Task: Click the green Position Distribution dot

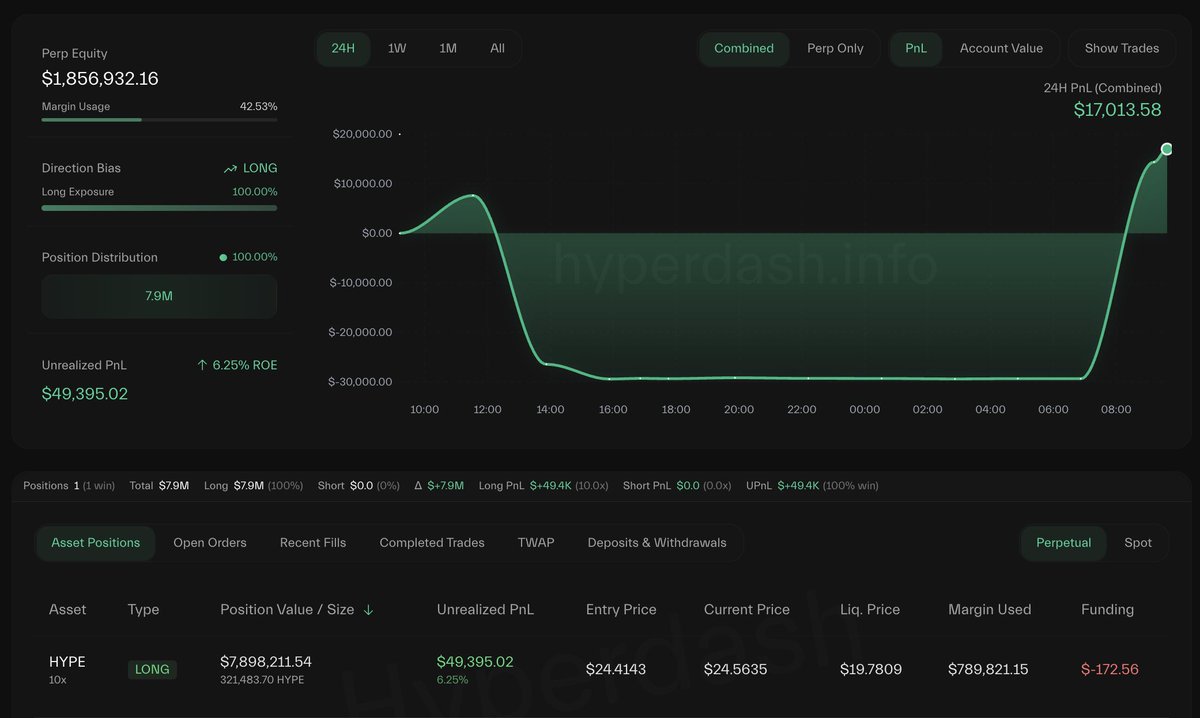Action: point(223,258)
